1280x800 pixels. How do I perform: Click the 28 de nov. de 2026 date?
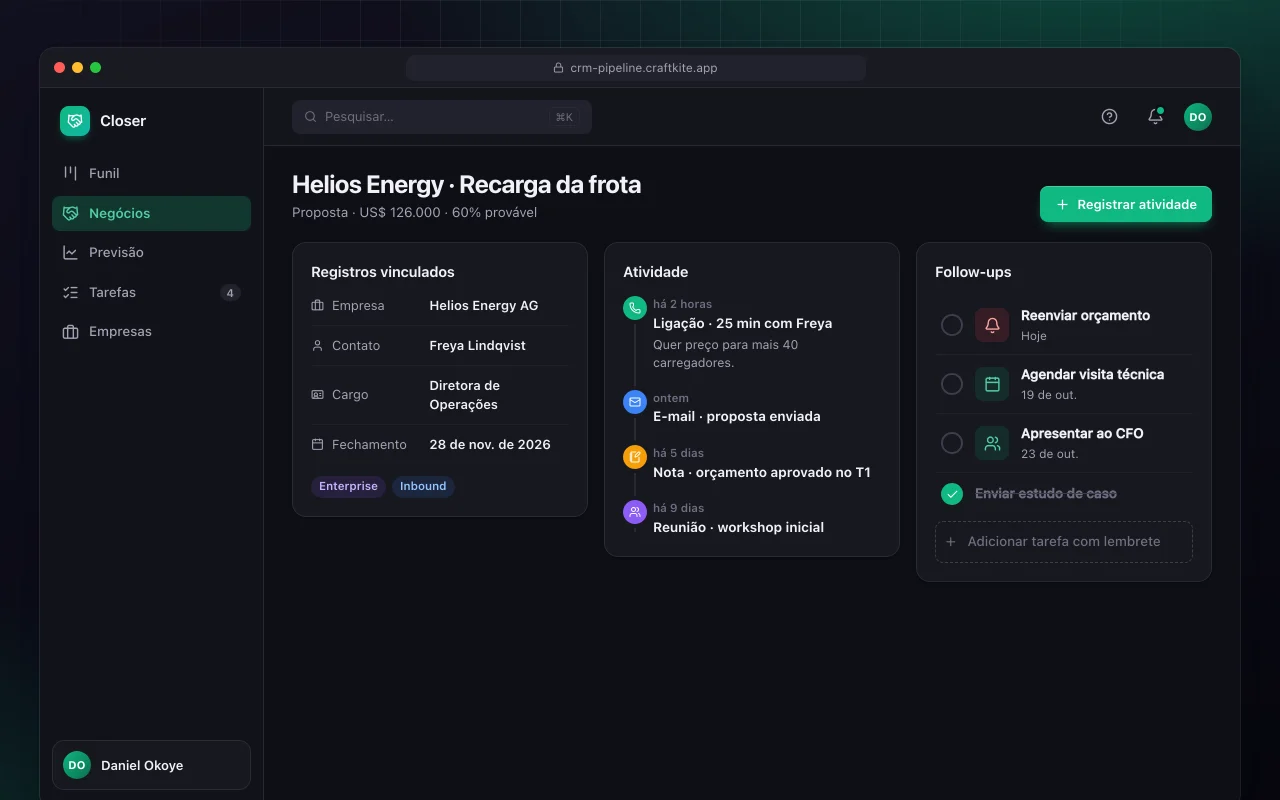click(490, 445)
